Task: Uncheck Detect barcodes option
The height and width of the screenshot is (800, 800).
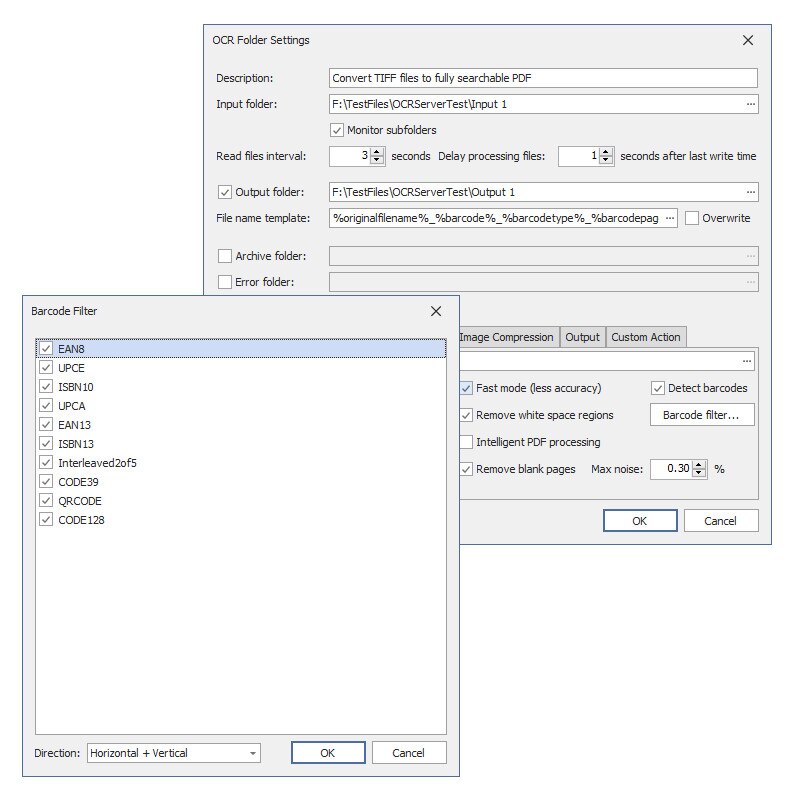Action: click(x=658, y=388)
